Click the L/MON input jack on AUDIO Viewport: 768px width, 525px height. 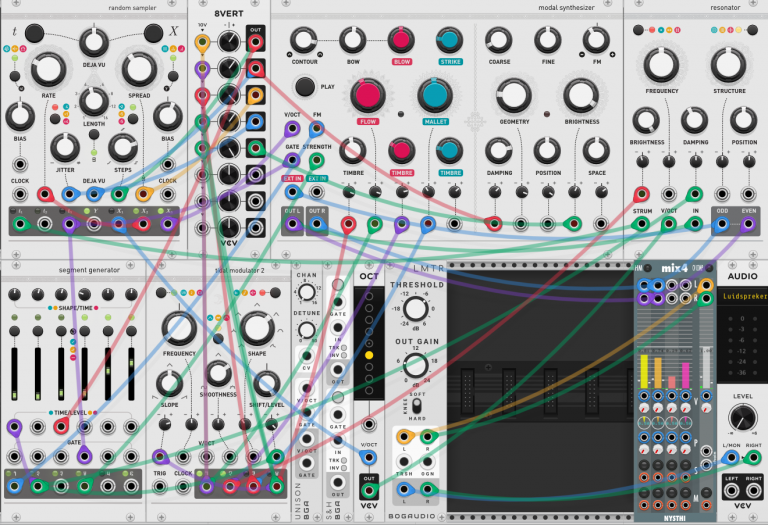coord(730,458)
